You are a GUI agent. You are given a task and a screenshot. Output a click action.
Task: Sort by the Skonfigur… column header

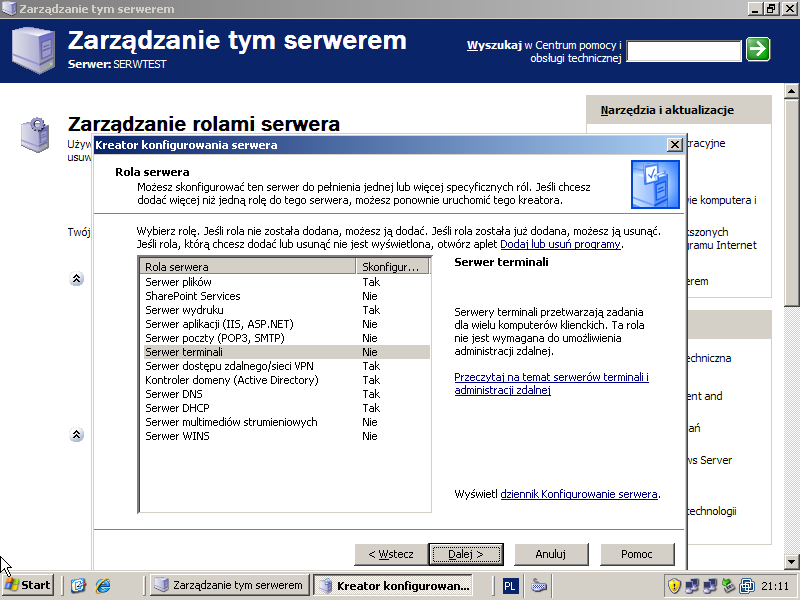[392, 266]
